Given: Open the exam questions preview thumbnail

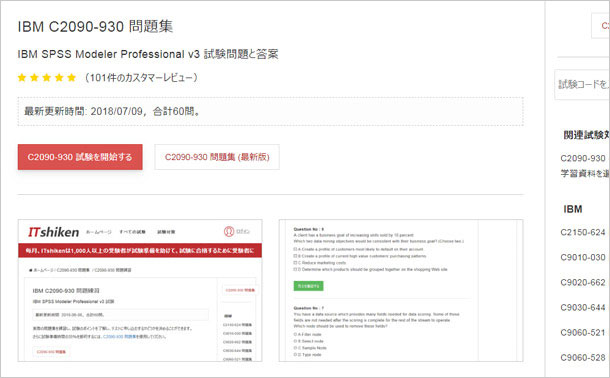Looking at the screenshot, I should pyautogui.click(x=401, y=290).
